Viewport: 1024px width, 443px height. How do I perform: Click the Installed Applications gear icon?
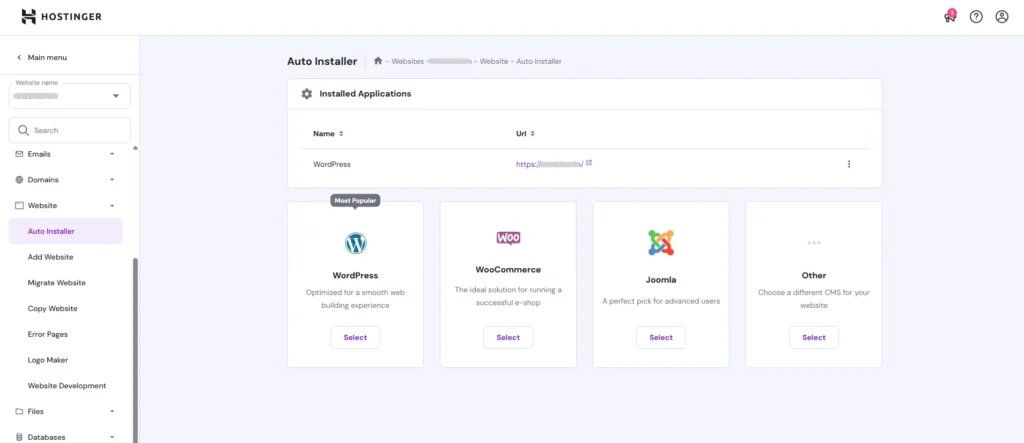pyautogui.click(x=306, y=93)
